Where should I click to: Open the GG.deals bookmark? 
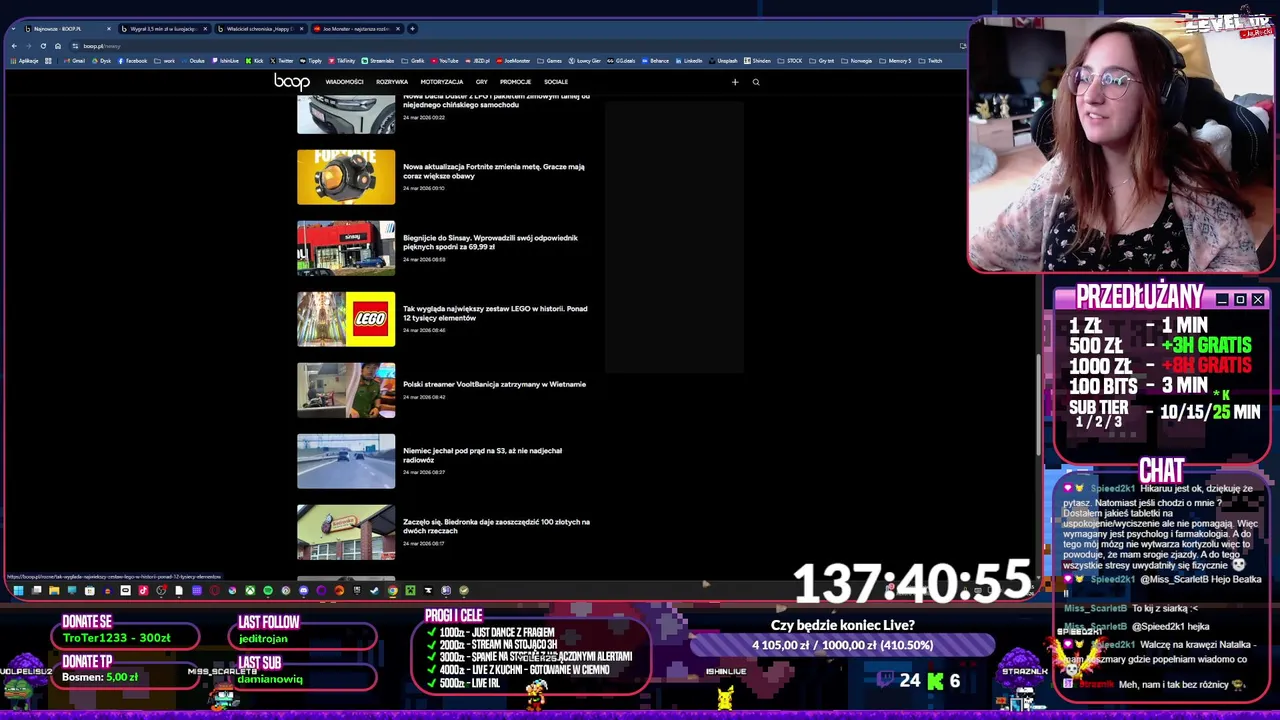(x=620, y=61)
